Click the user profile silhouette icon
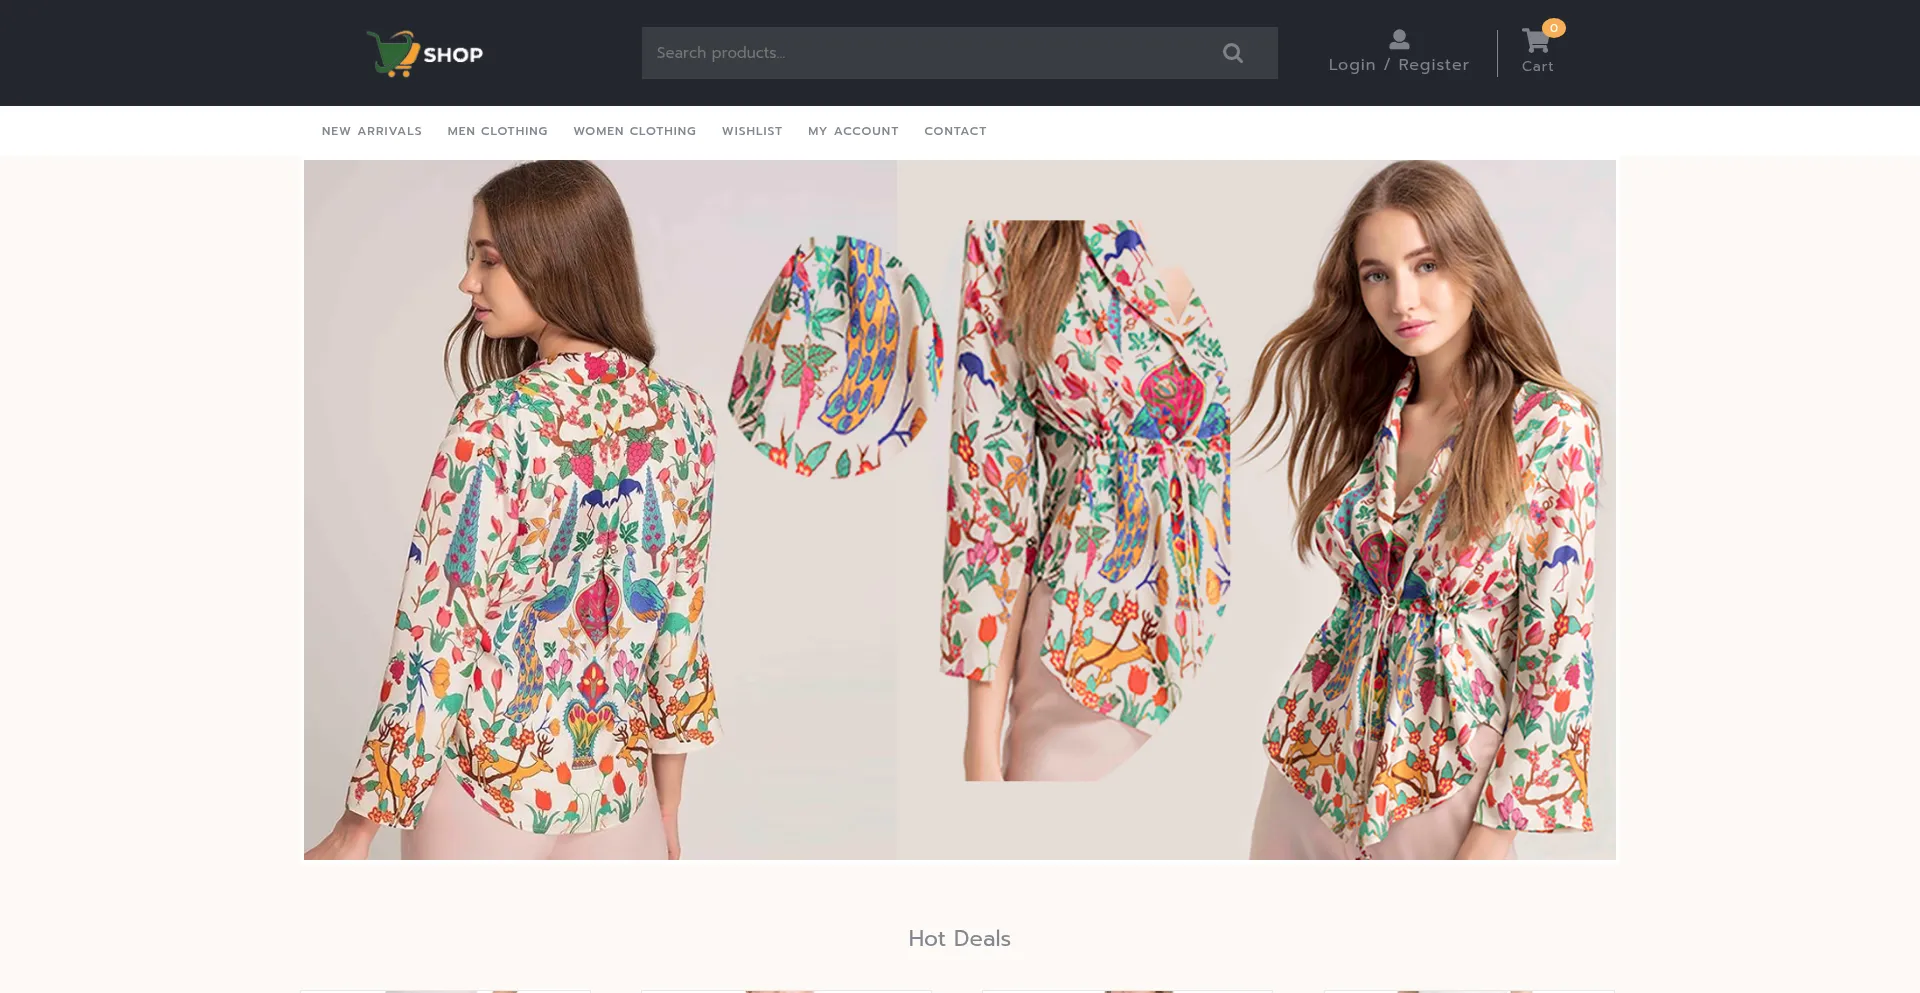 (x=1399, y=39)
